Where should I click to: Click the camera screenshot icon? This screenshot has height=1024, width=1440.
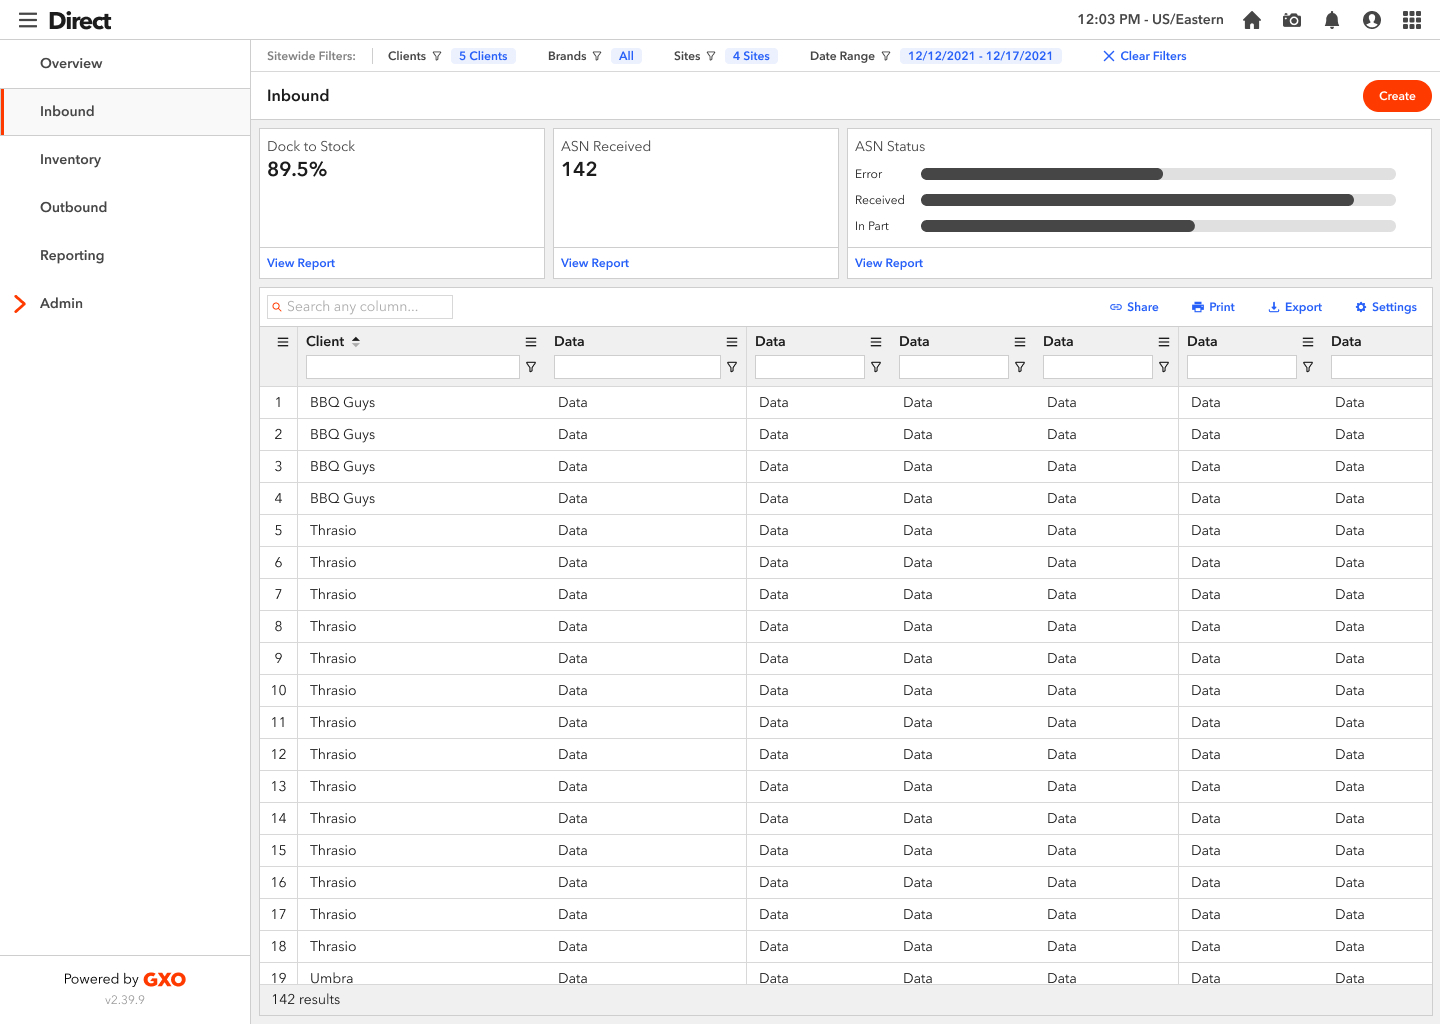pos(1291,20)
